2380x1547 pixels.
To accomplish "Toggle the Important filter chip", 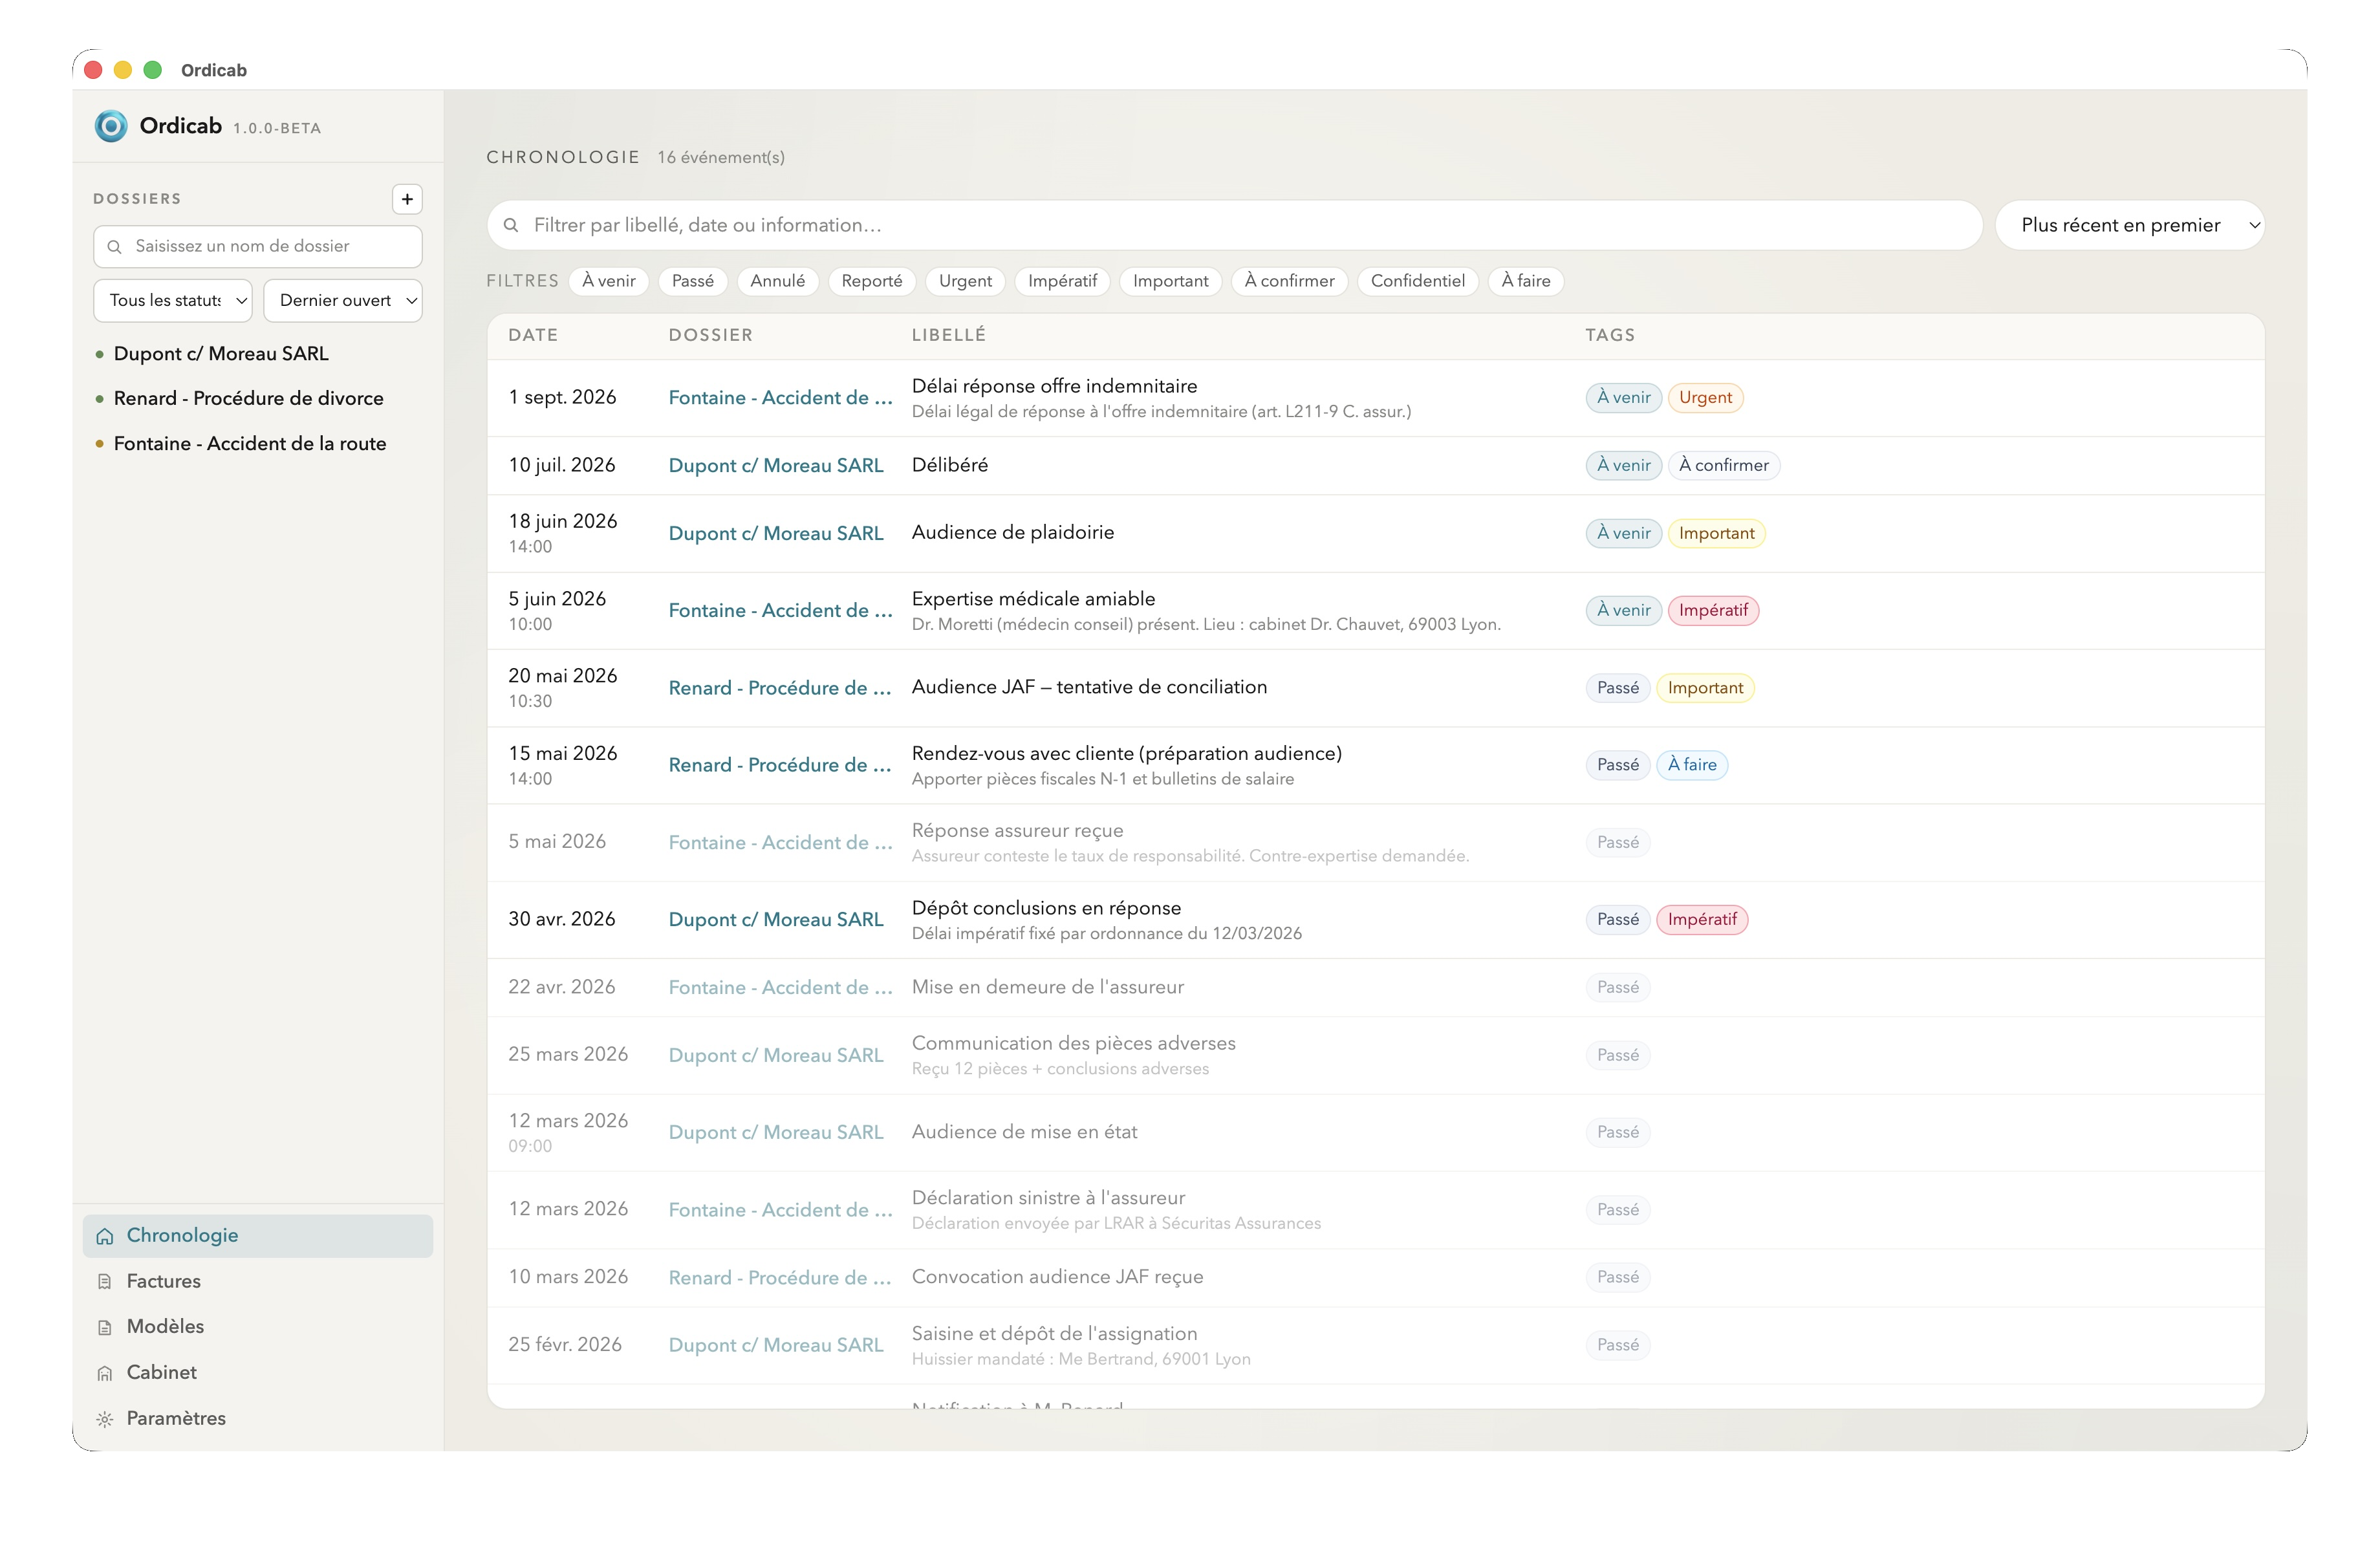I will click(1170, 281).
